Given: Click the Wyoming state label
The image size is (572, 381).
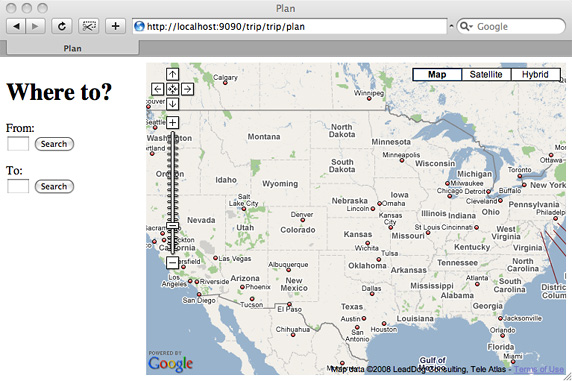Looking at the screenshot, I should pos(280,184).
